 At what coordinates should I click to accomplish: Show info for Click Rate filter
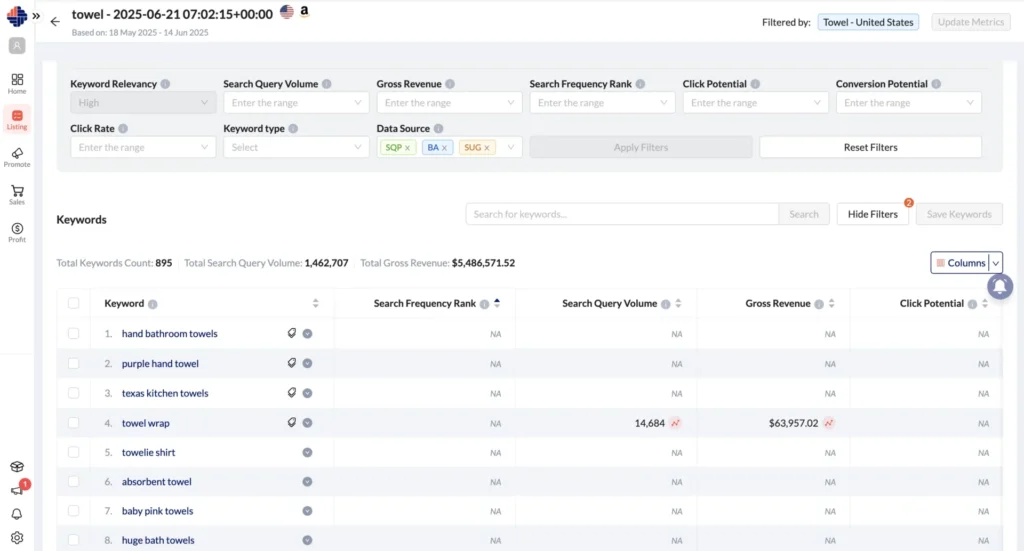click(x=123, y=129)
